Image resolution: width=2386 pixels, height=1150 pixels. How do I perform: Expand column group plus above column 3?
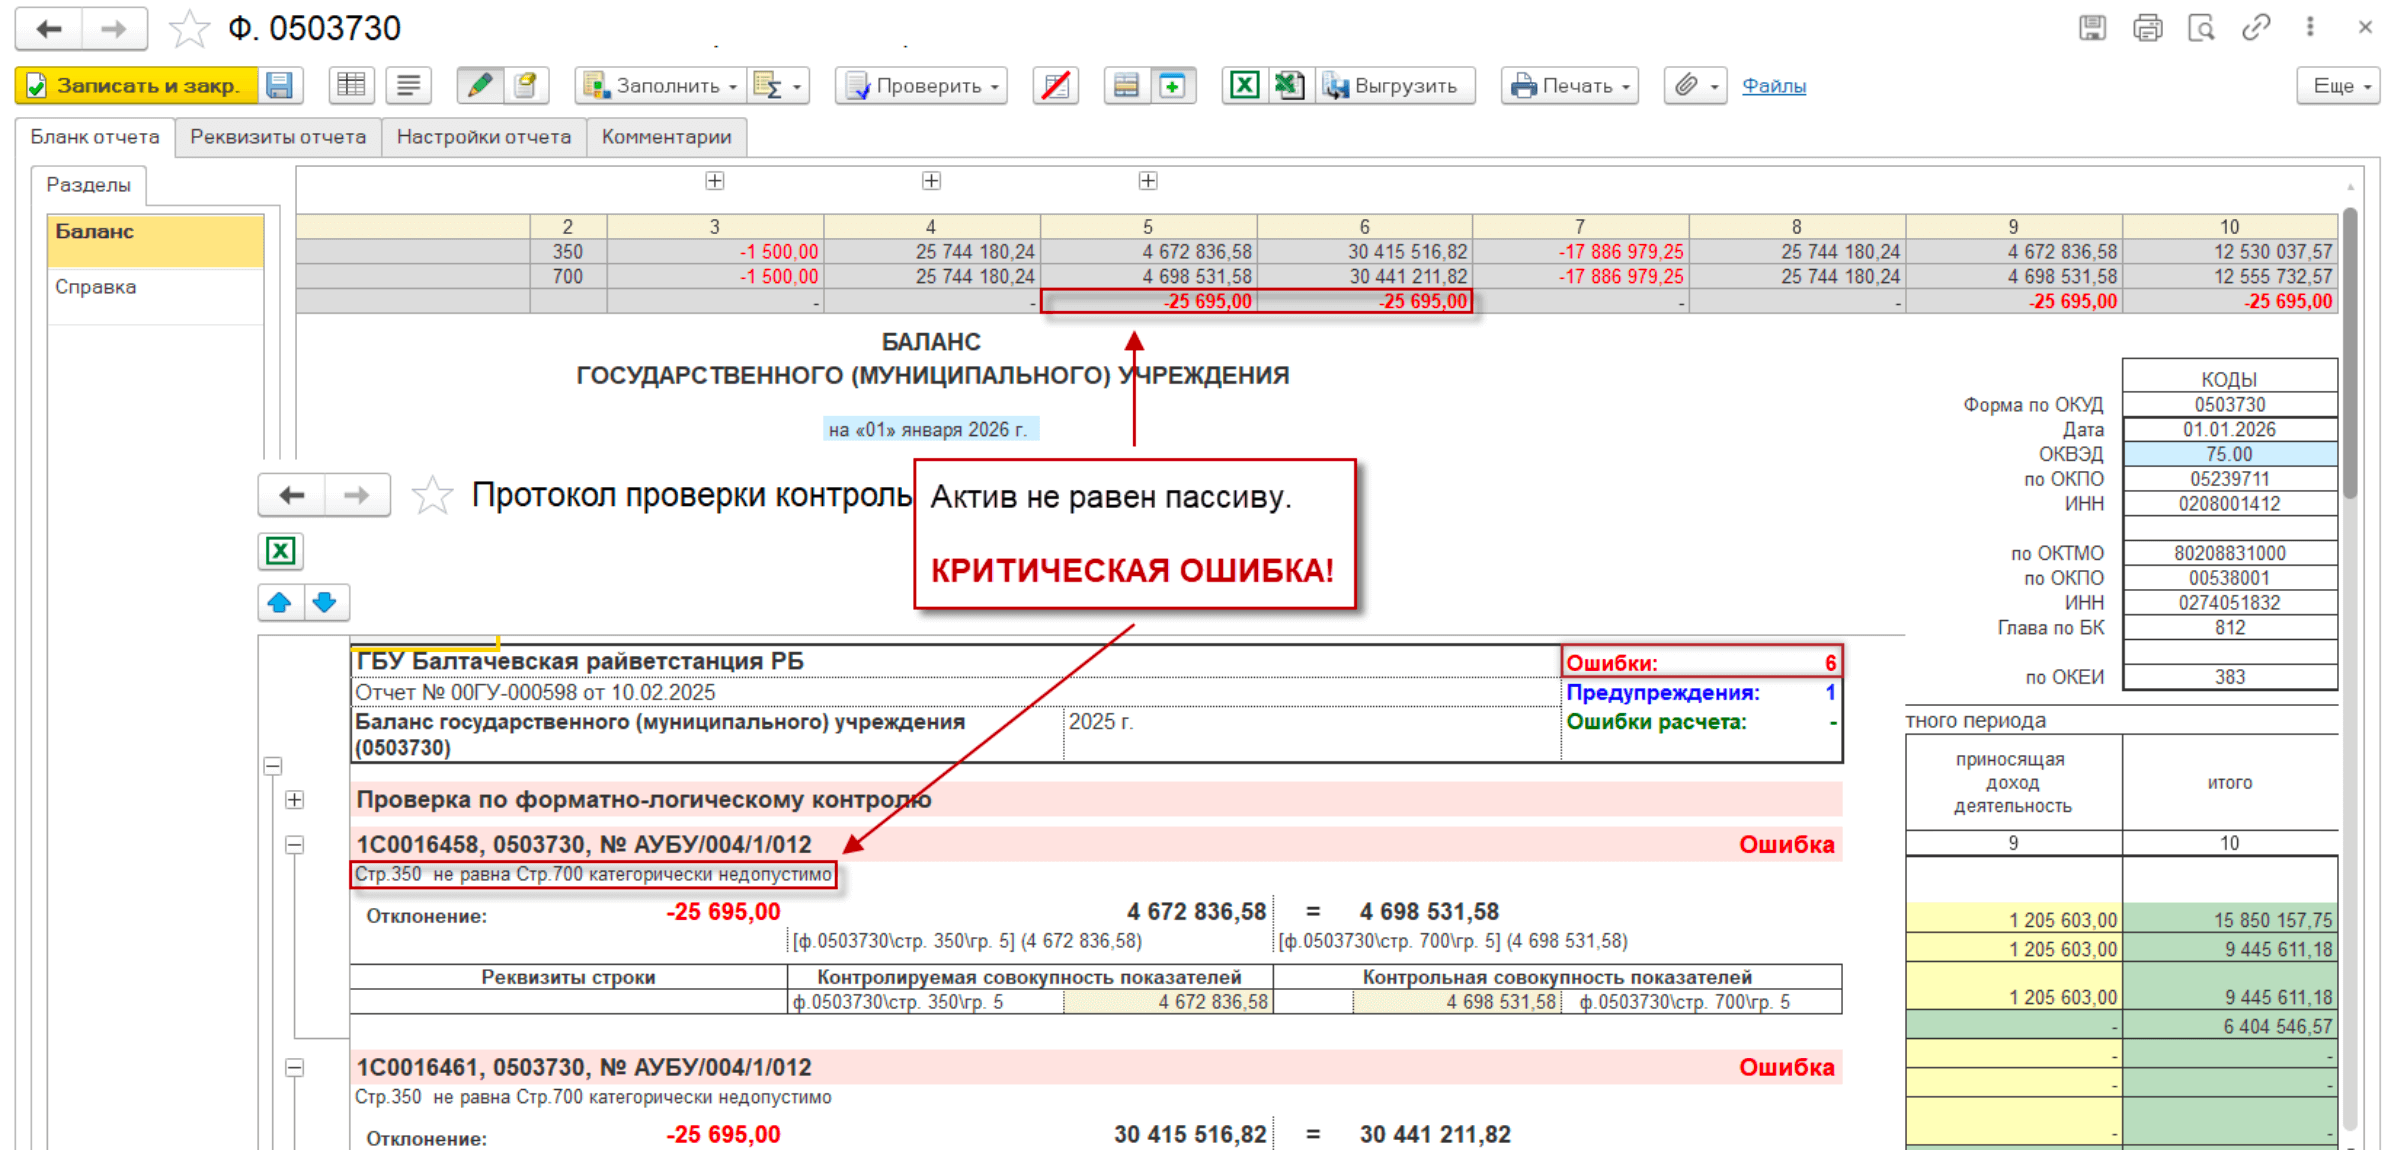(714, 181)
